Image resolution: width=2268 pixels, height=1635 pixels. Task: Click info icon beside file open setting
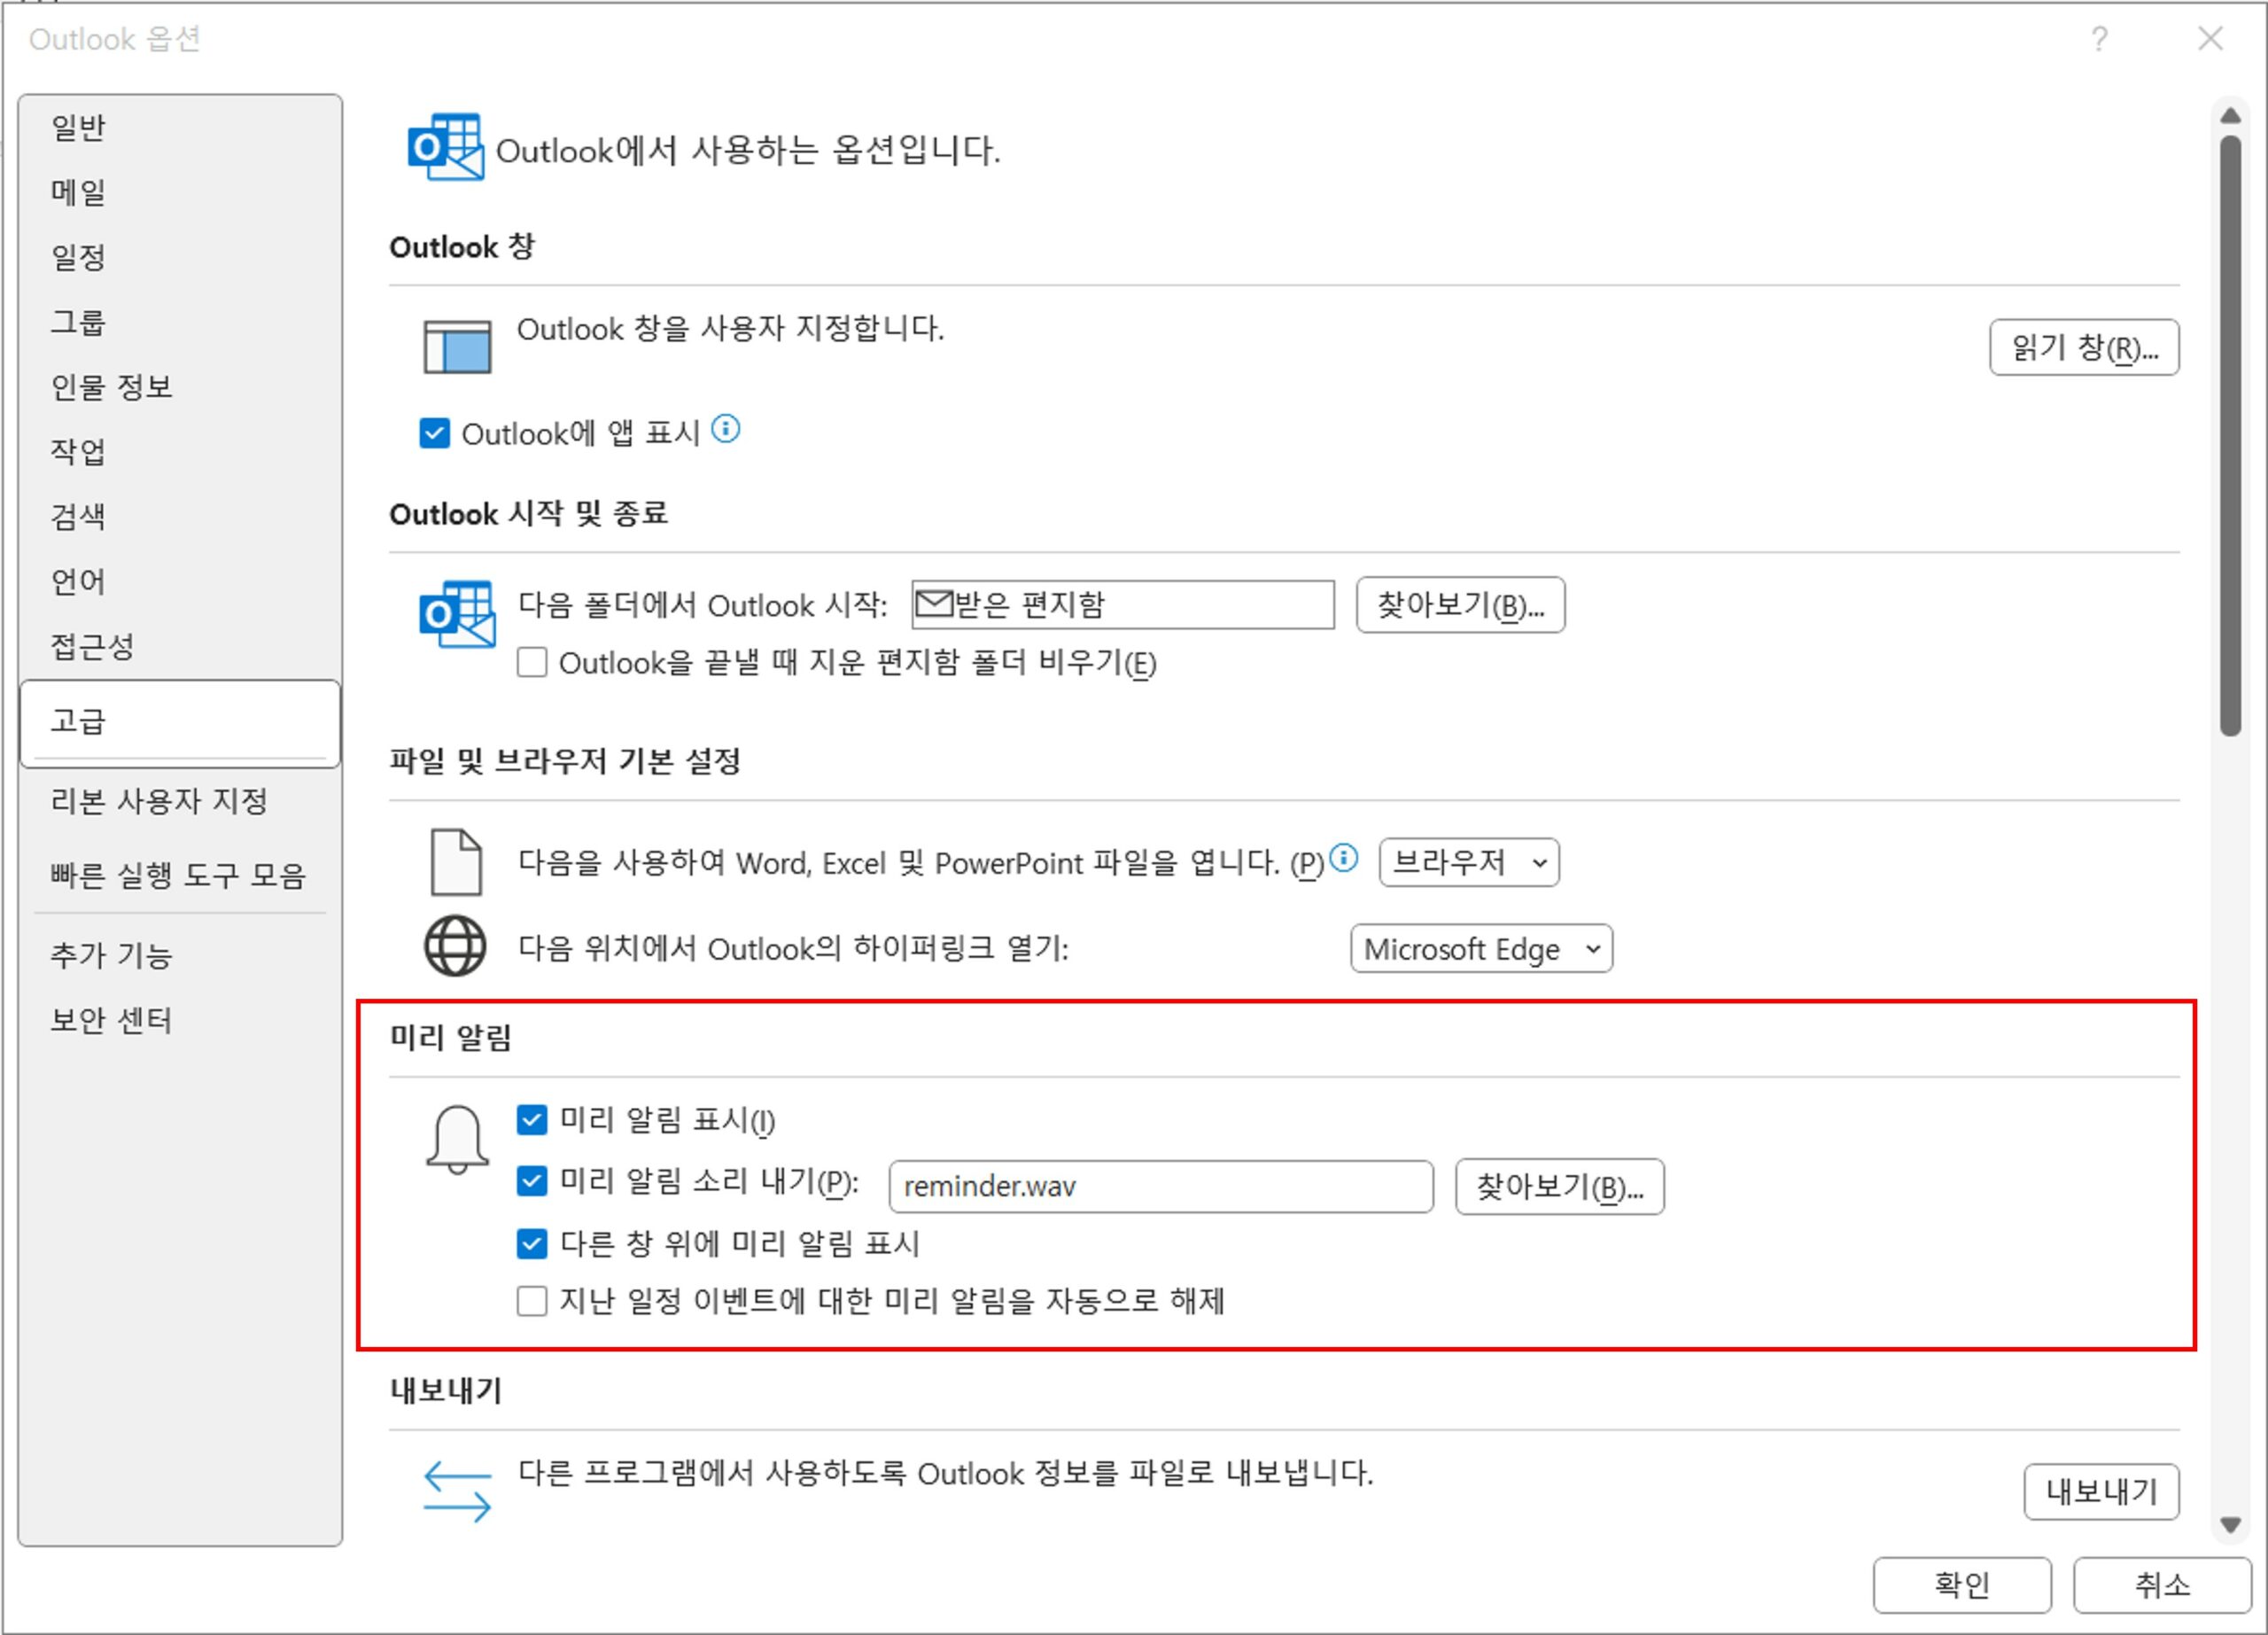point(1344,858)
